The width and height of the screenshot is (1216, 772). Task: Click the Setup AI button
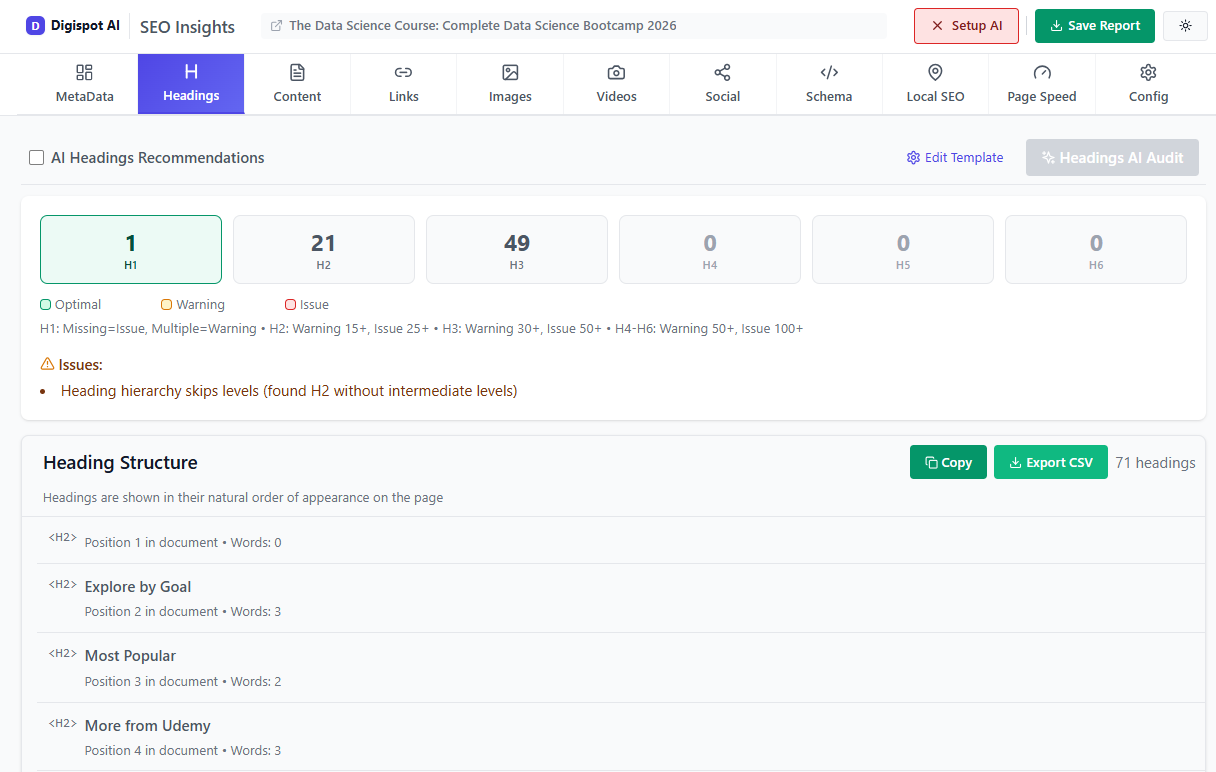966,26
